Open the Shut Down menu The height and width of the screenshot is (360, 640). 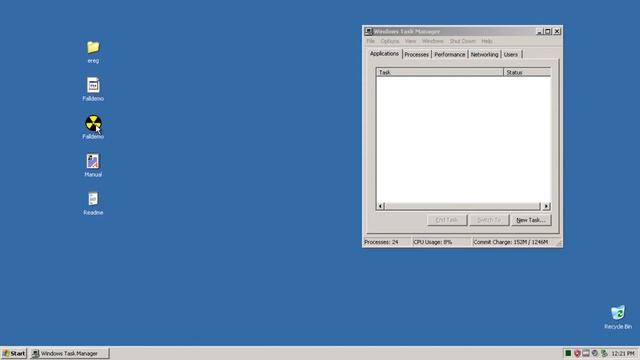coord(463,41)
